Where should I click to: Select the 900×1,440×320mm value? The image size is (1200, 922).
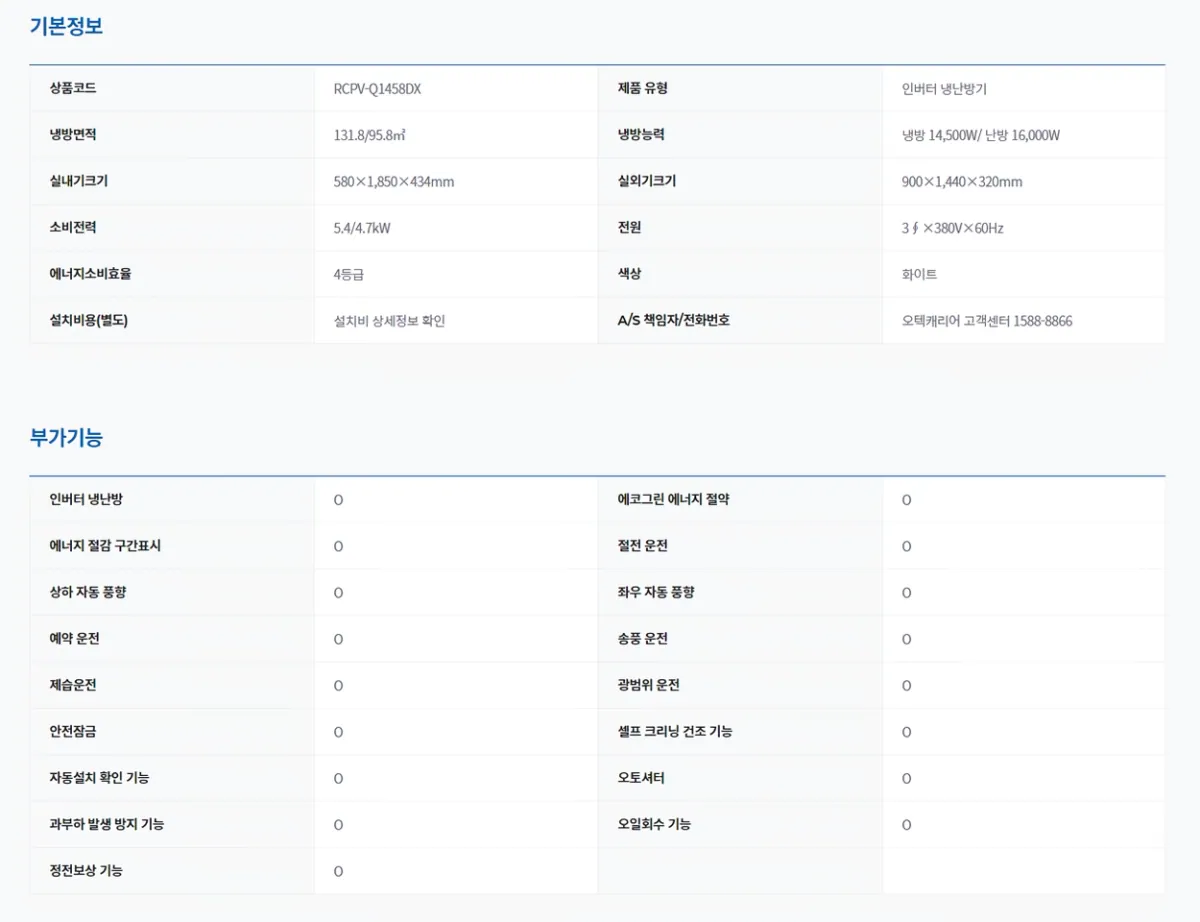tap(962, 181)
